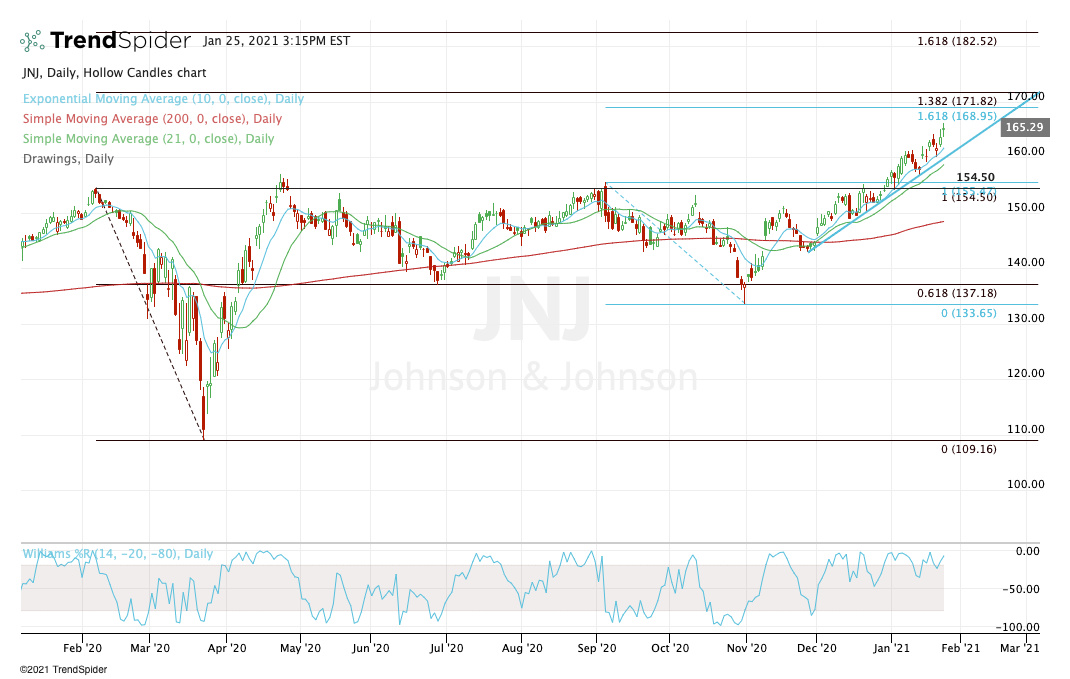Click the Apr '20 date axis label
Image resolution: width=1070 pixels, height=679 pixels.
[x=227, y=648]
